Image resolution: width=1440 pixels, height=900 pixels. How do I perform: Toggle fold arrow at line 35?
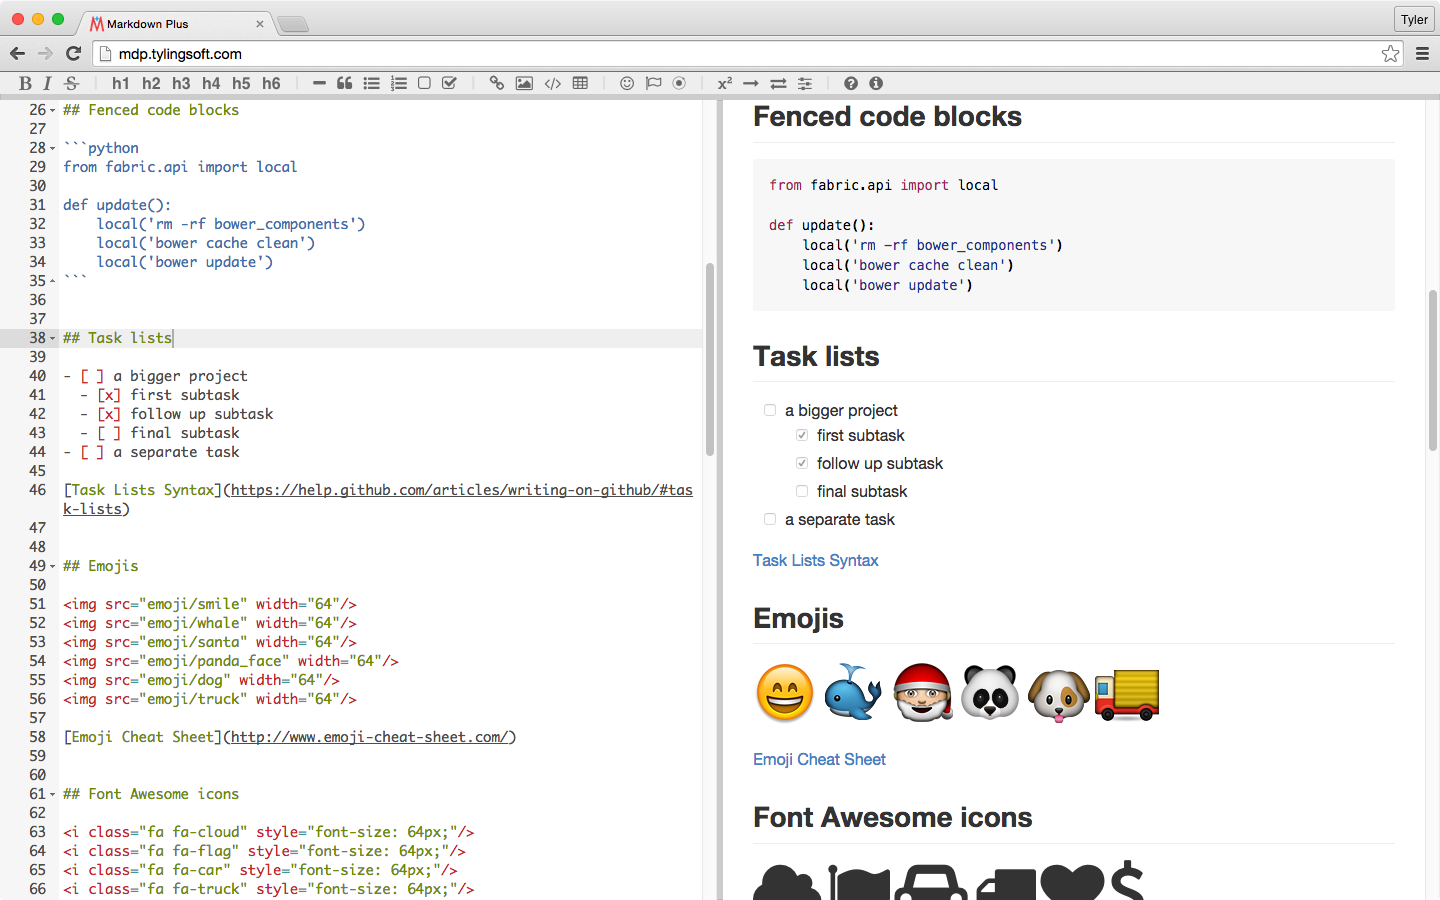point(53,281)
